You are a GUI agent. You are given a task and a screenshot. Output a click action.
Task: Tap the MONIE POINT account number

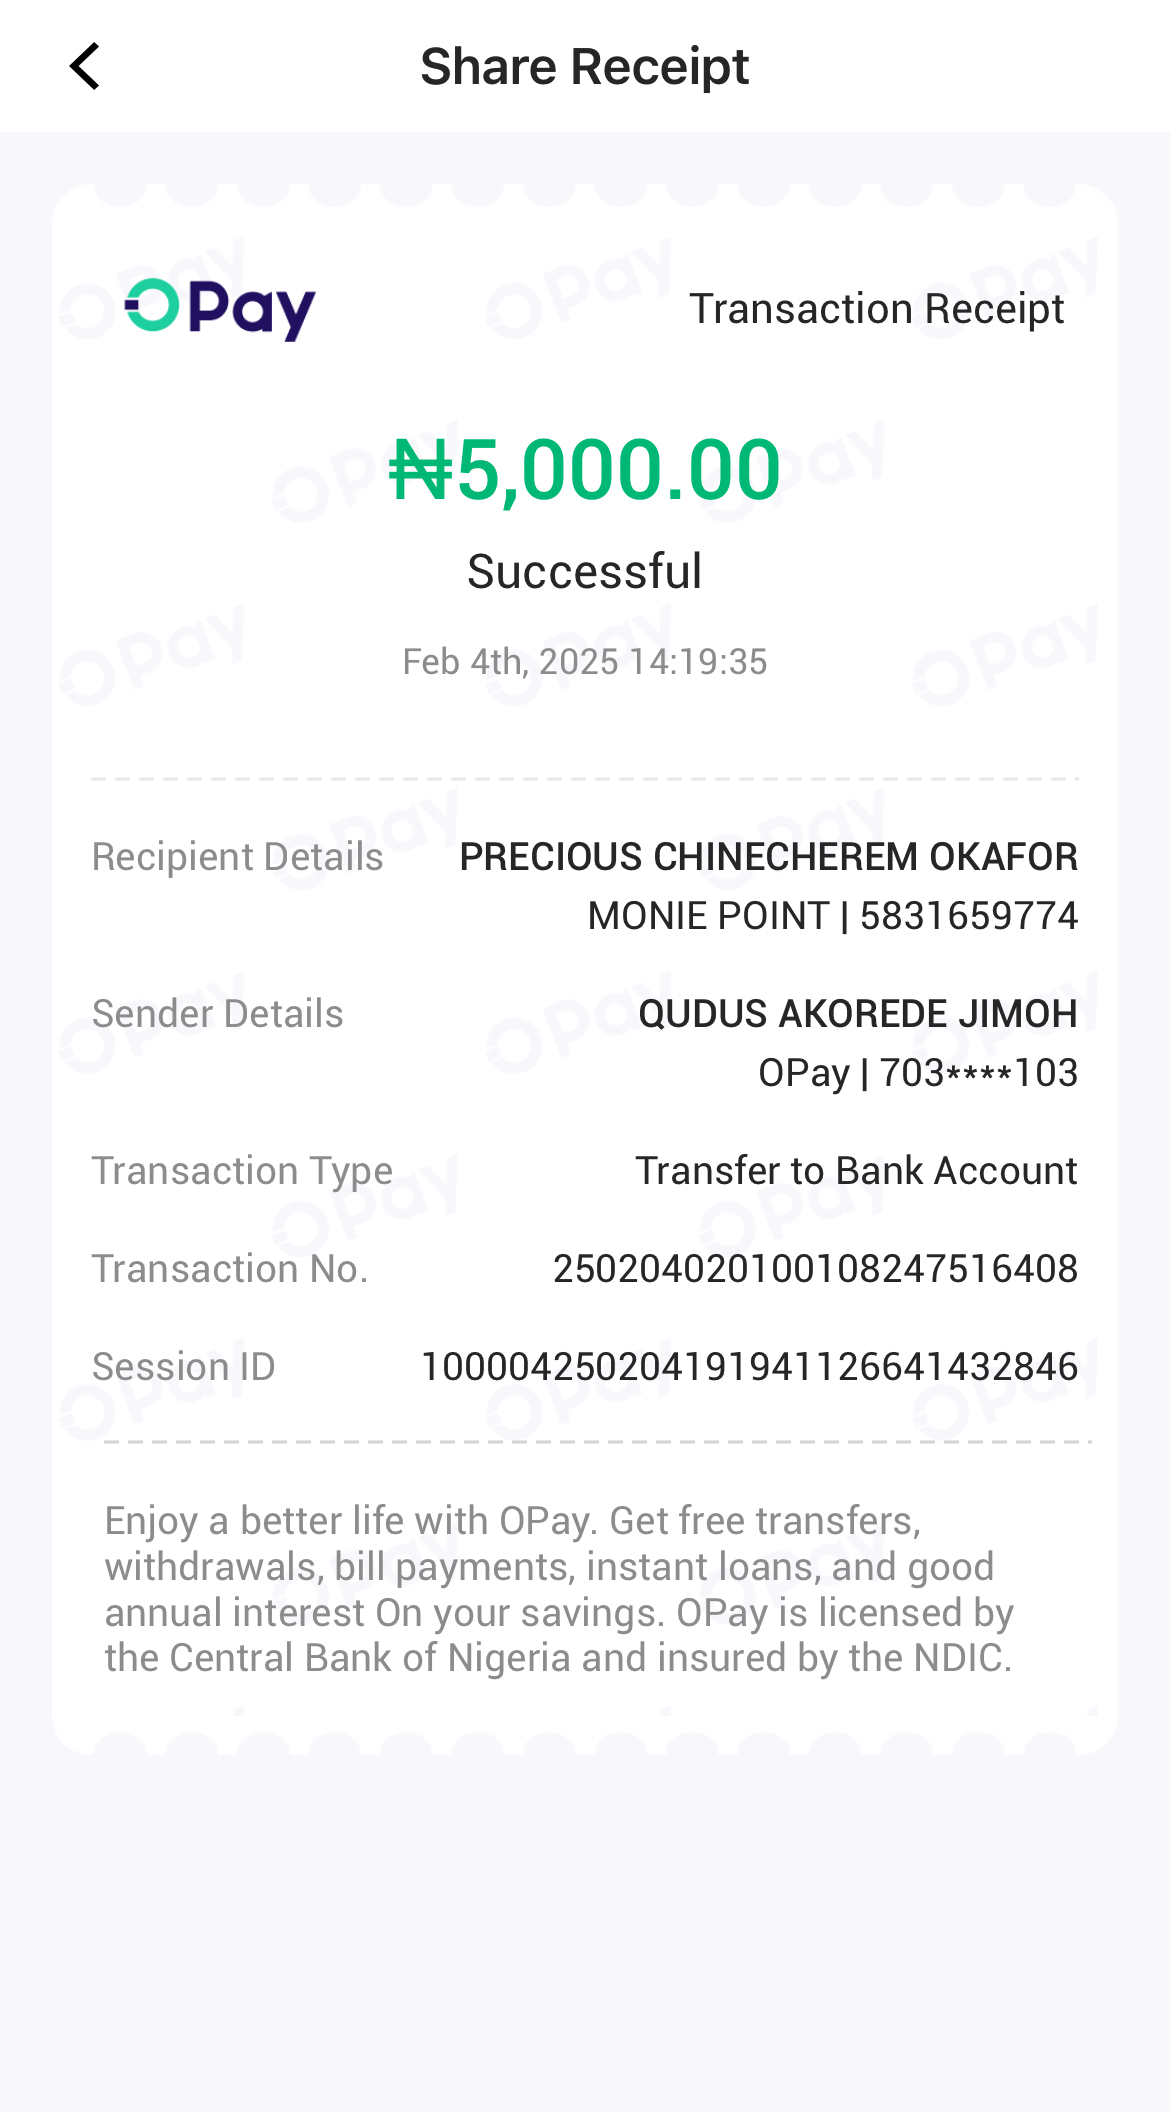832,916
